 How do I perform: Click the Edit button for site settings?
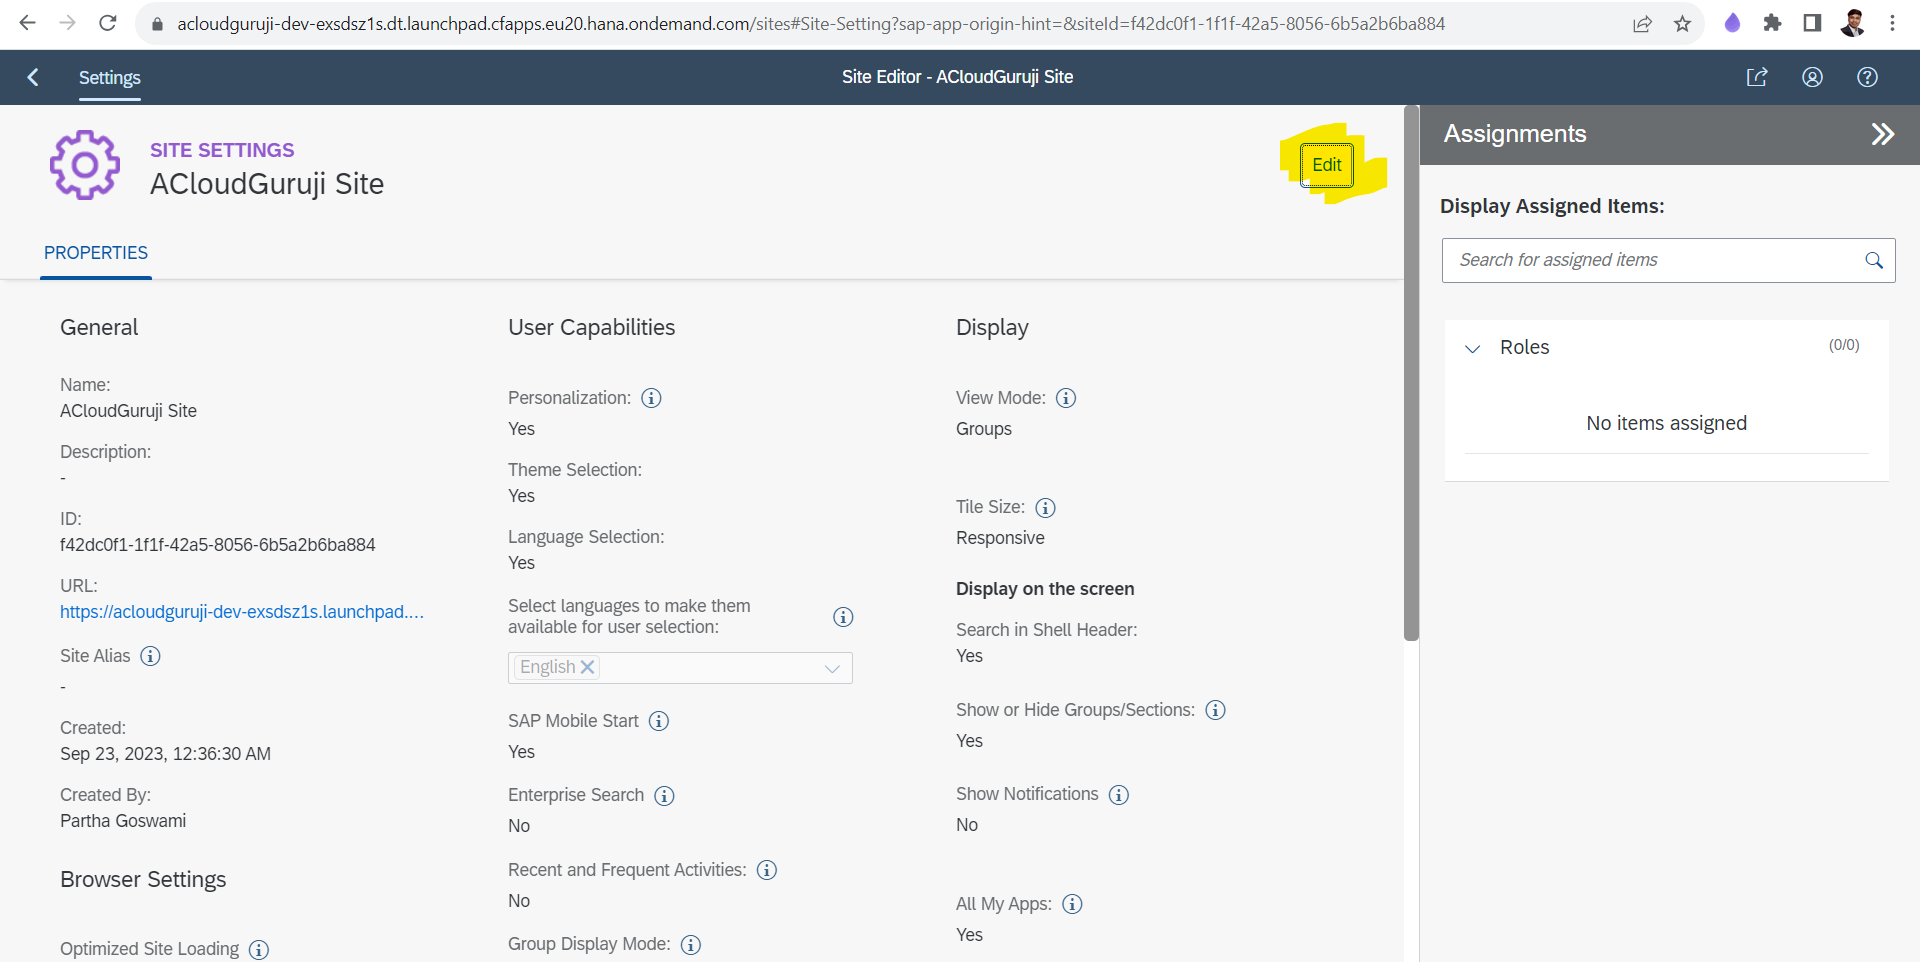tap(1326, 165)
